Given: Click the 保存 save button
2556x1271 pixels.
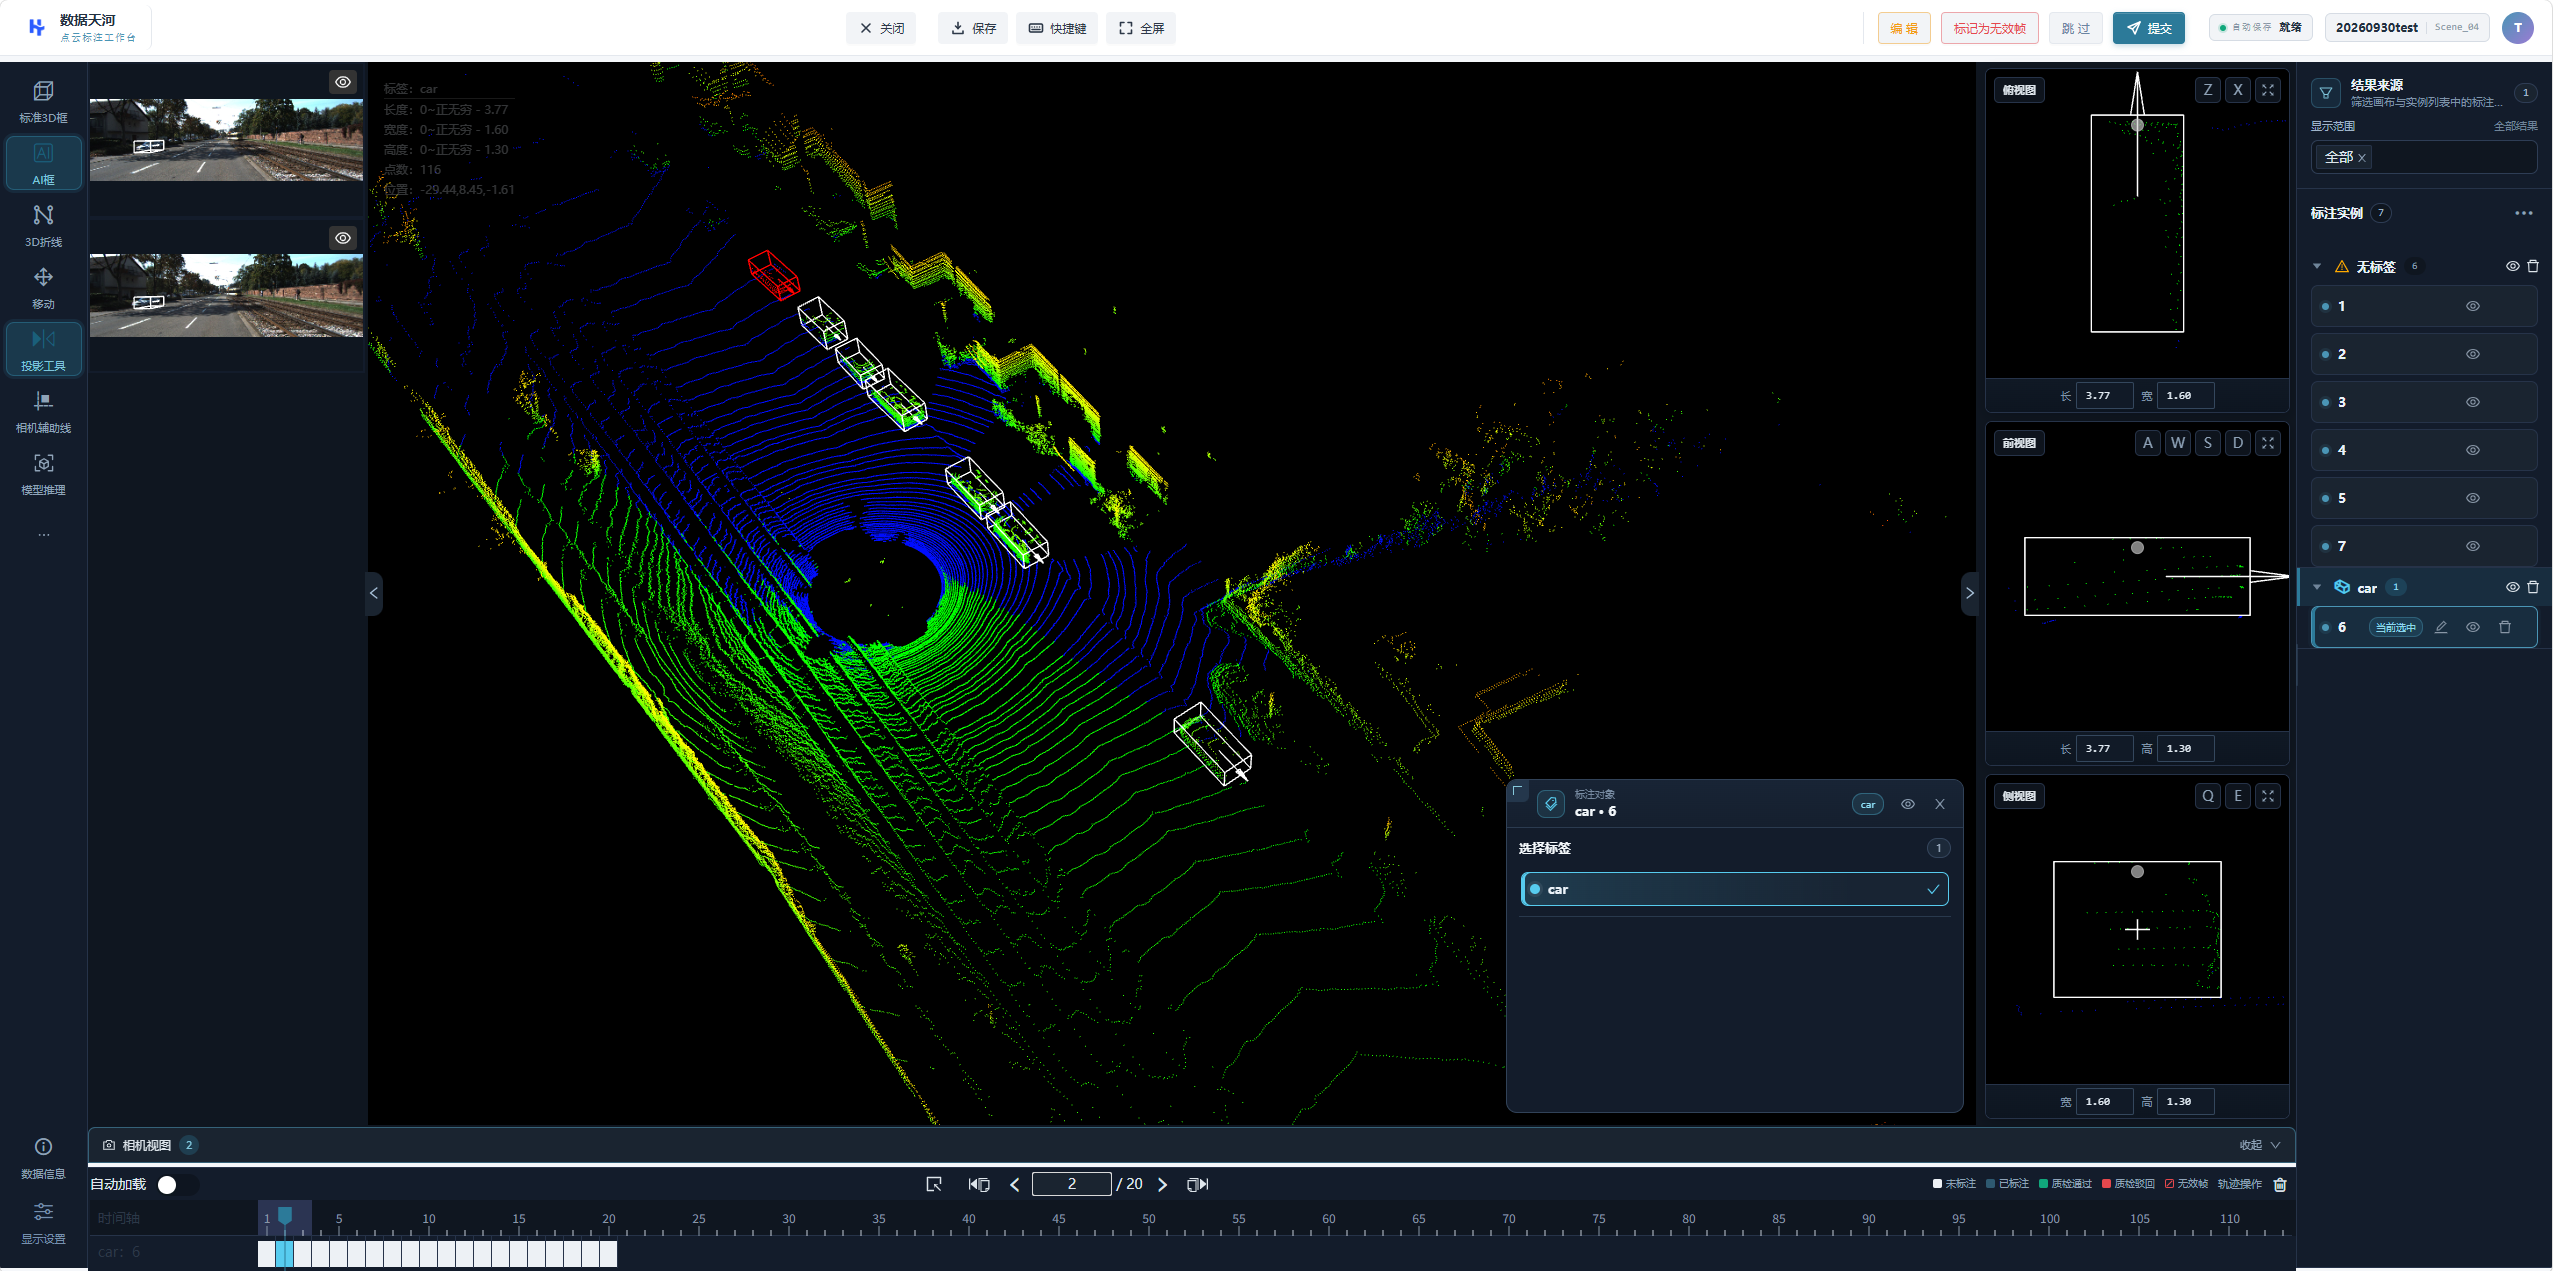Looking at the screenshot, I should pyautogui.click(x=973, y=28).
